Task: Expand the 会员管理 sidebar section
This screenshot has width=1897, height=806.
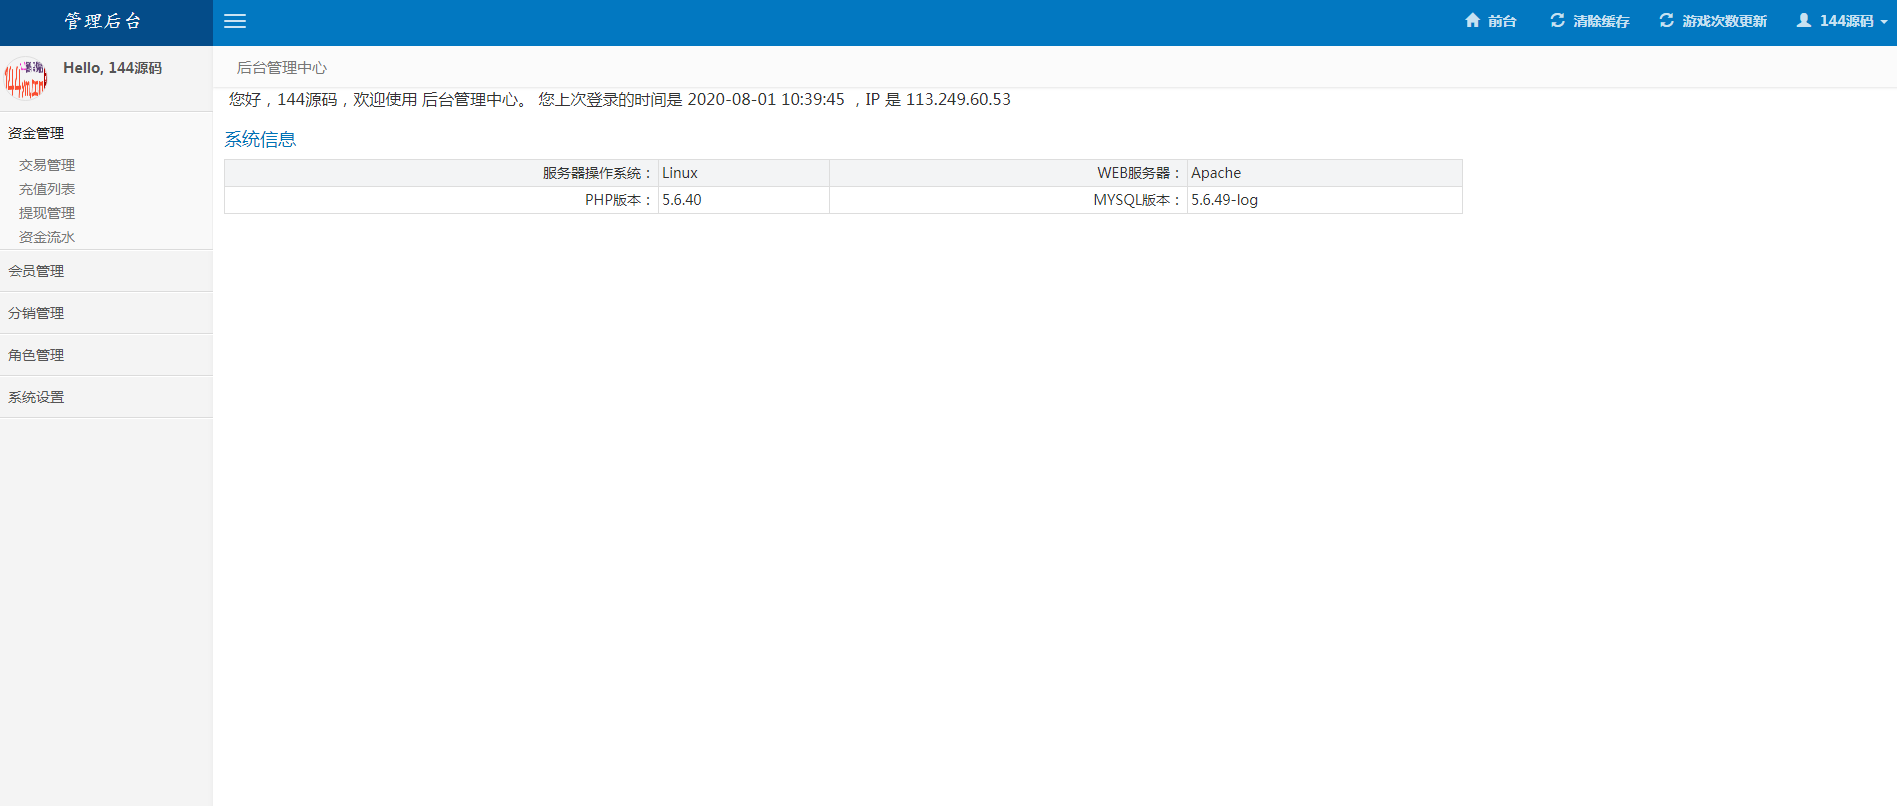Action: pyautogui.click(x=106, y=271)
